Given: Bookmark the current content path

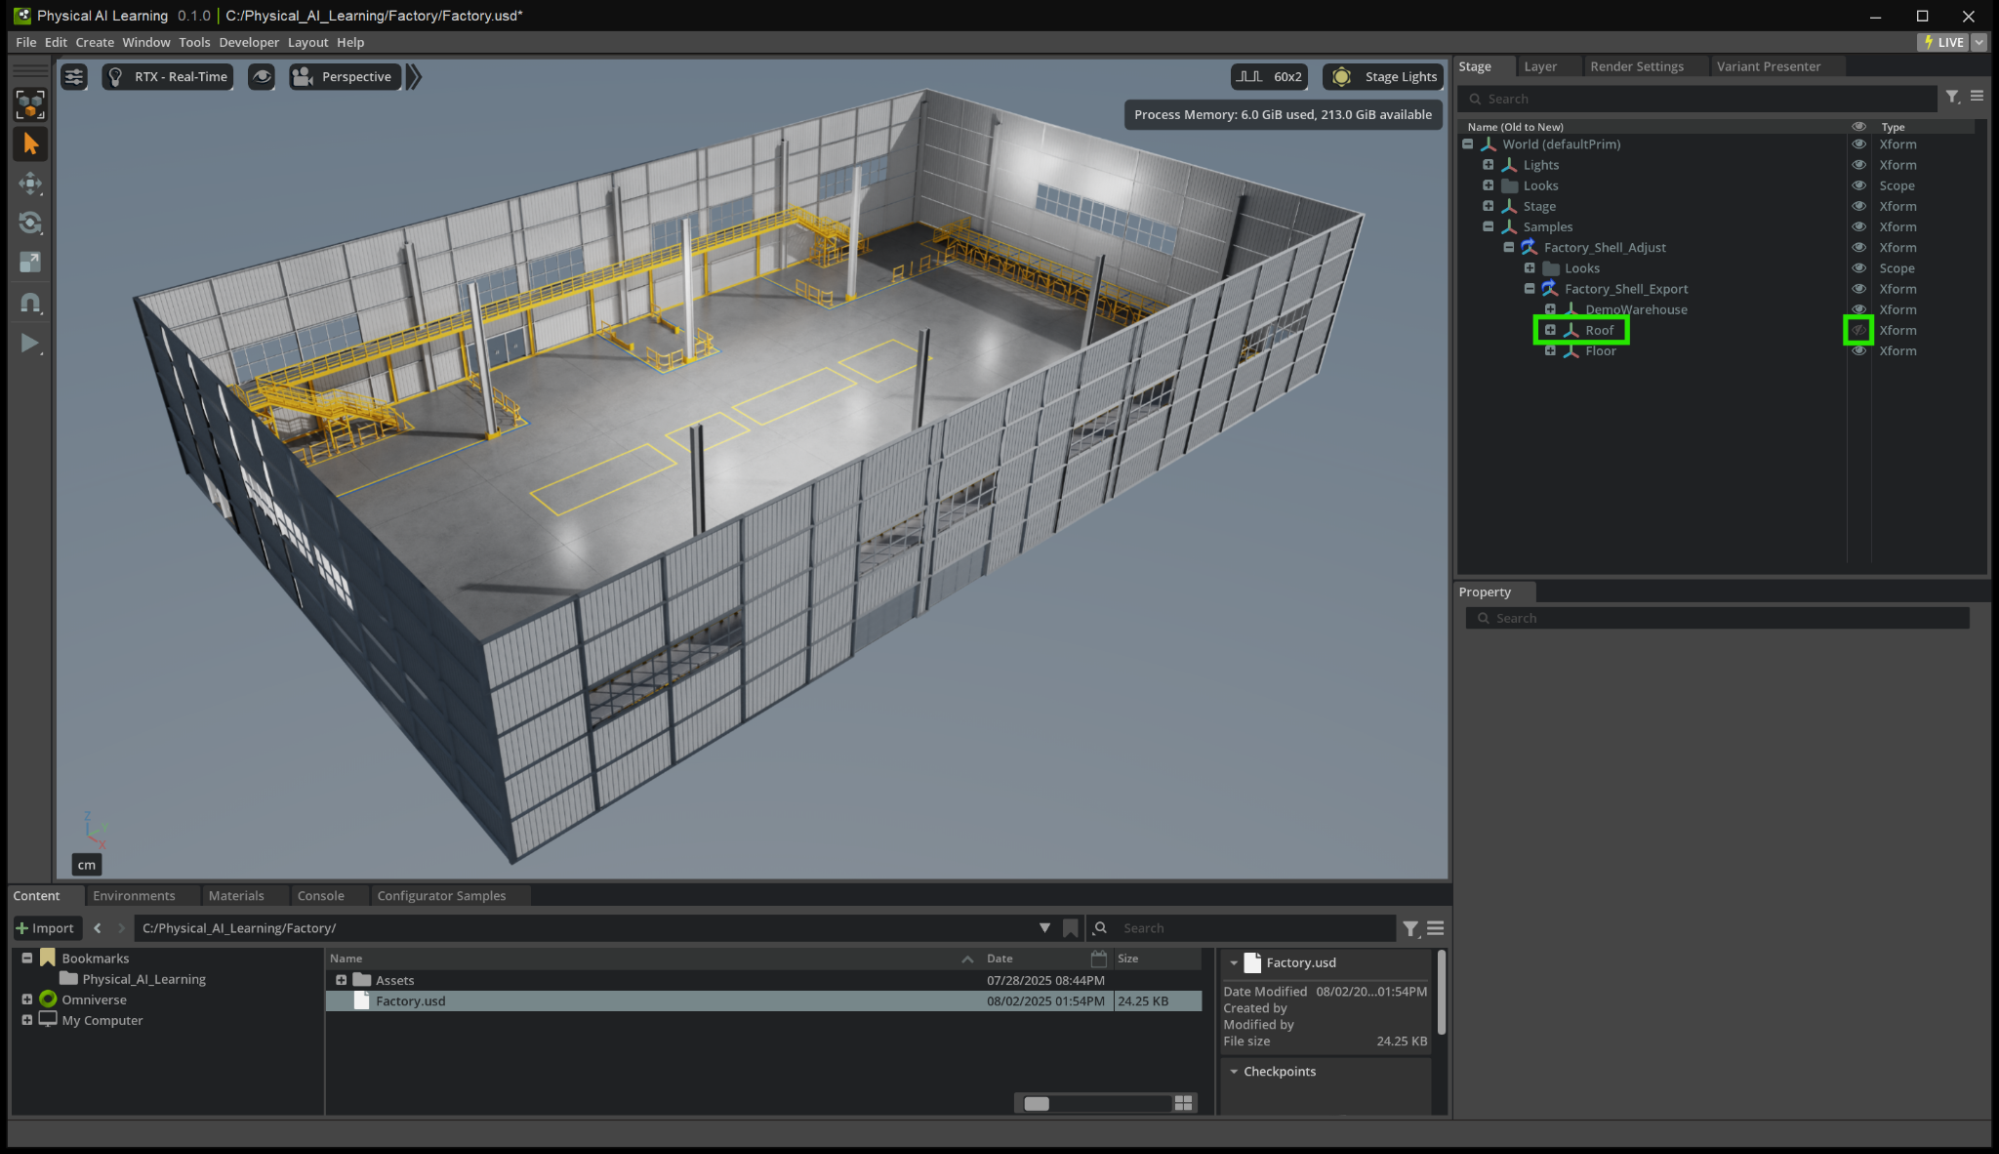Looking at the screenshot, I should pos(1070,928).
